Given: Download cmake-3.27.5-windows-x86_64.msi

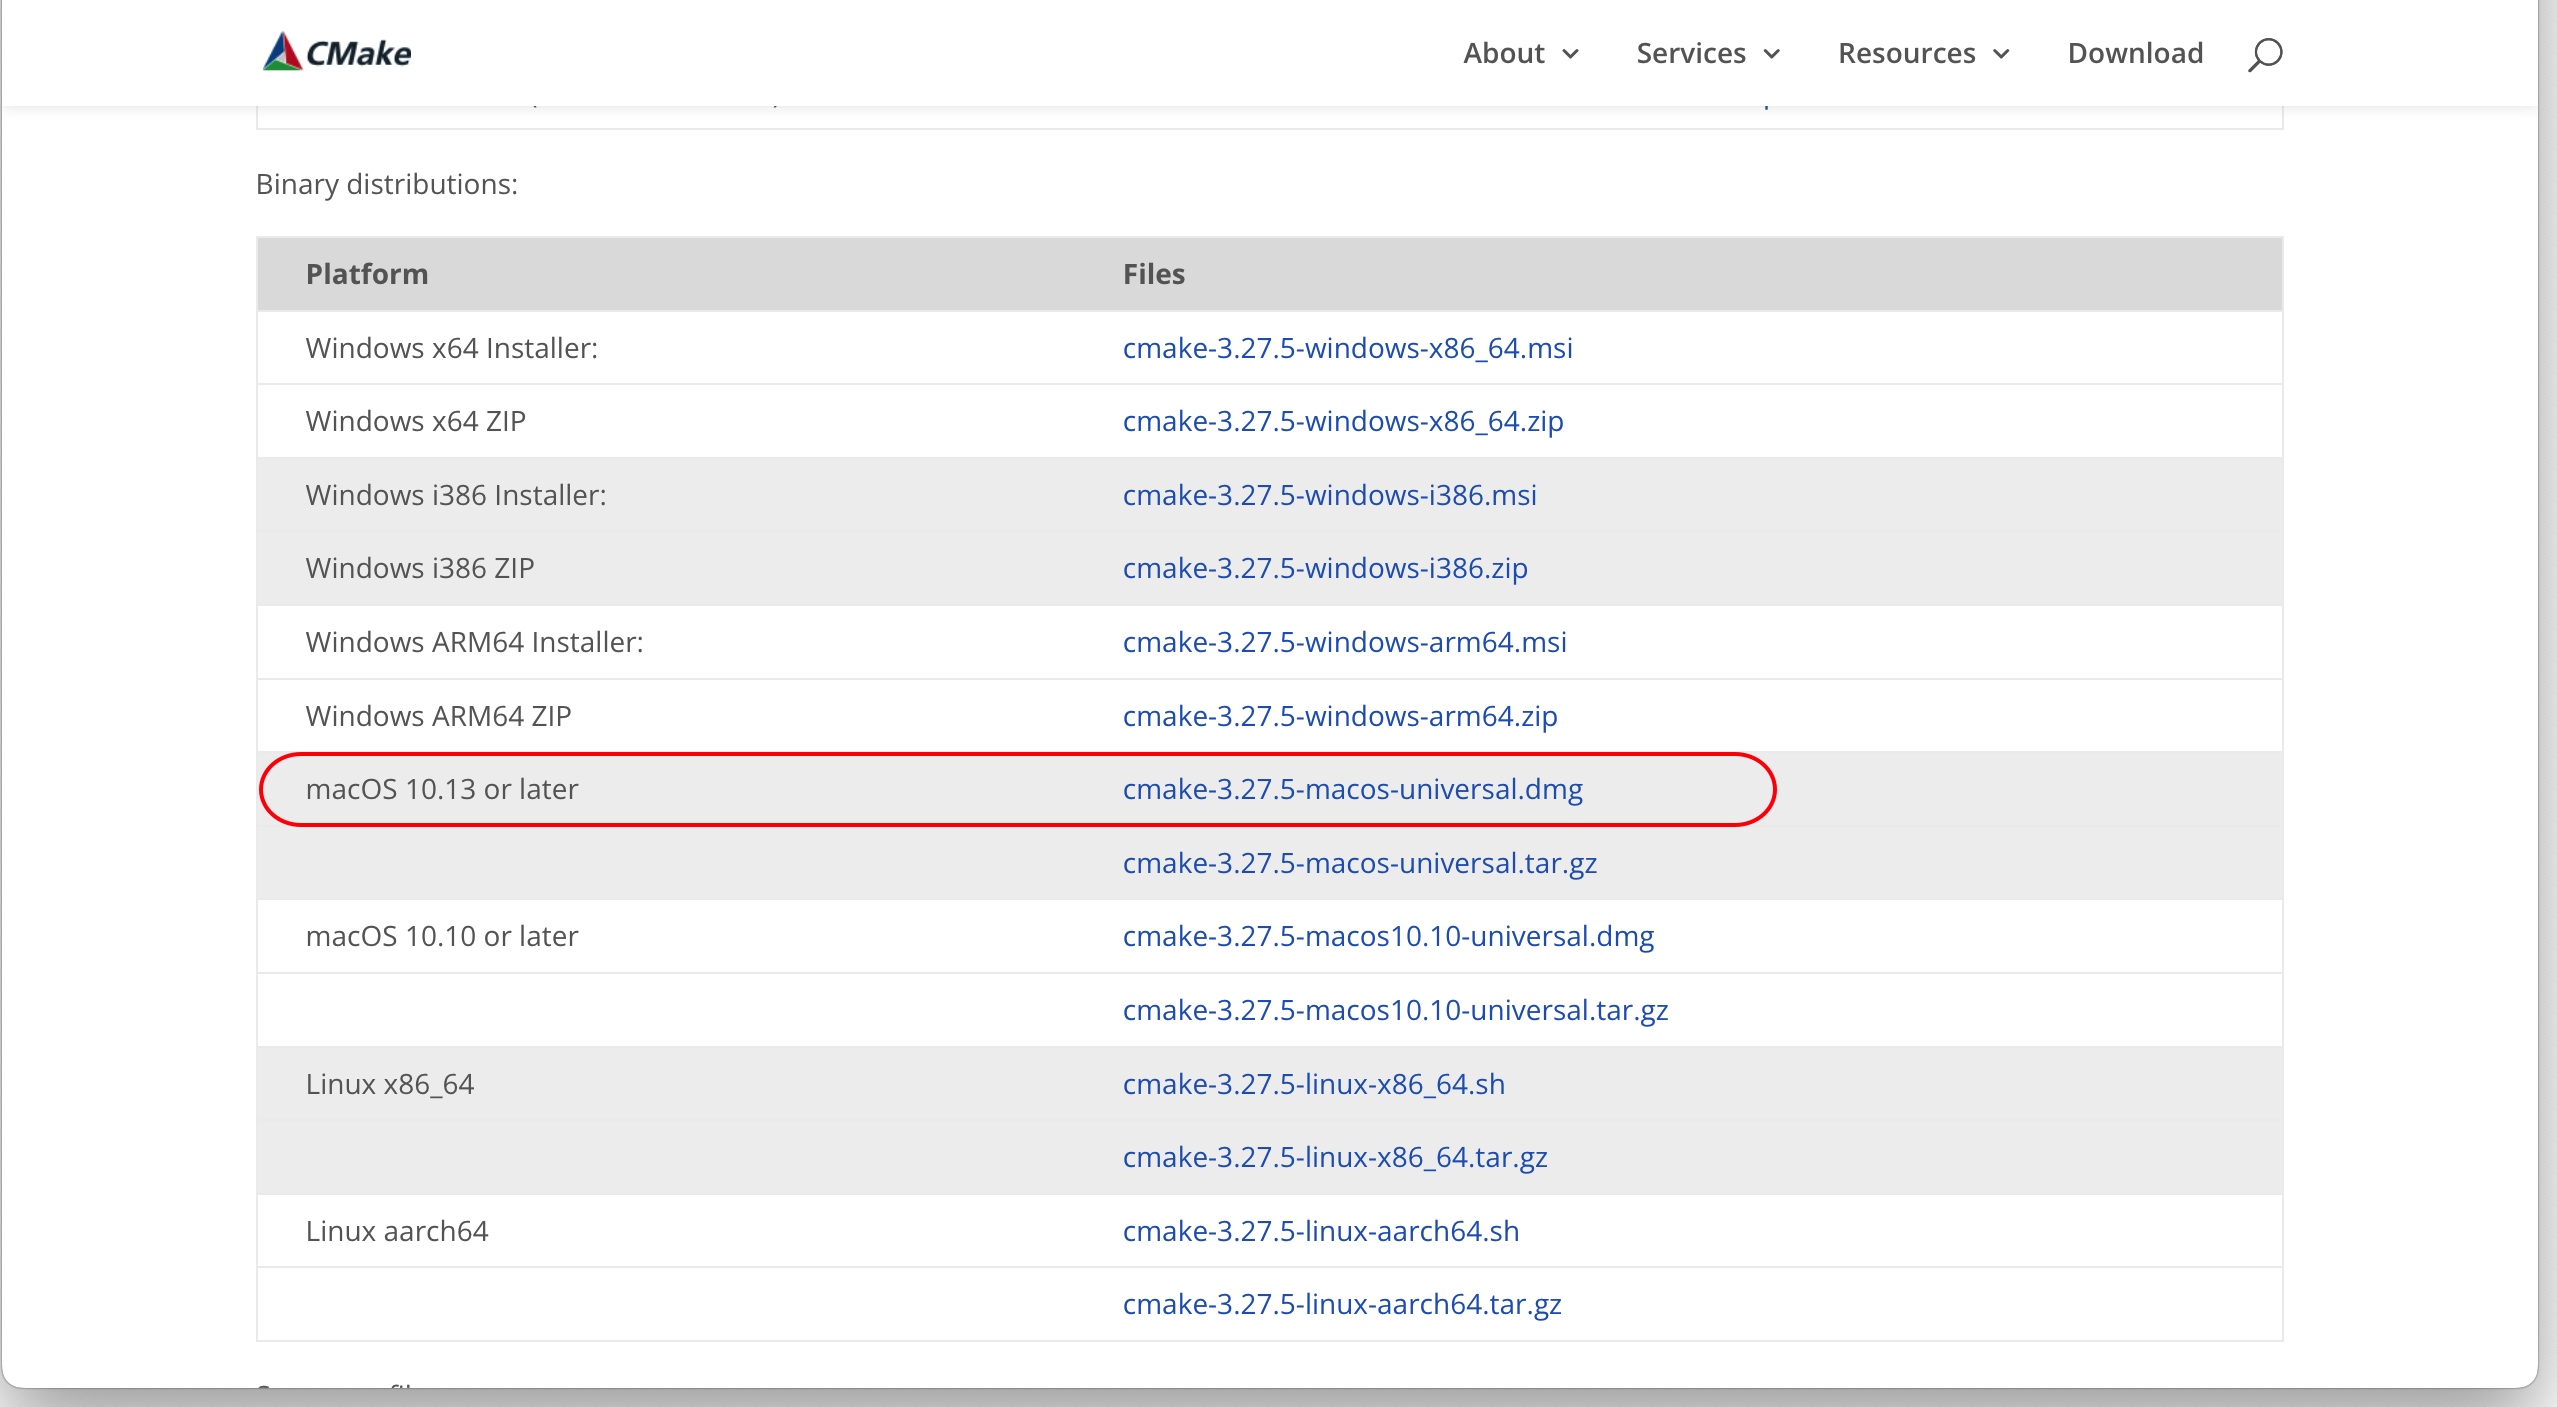Looking at the screenshot, I should pos(1347,348).
